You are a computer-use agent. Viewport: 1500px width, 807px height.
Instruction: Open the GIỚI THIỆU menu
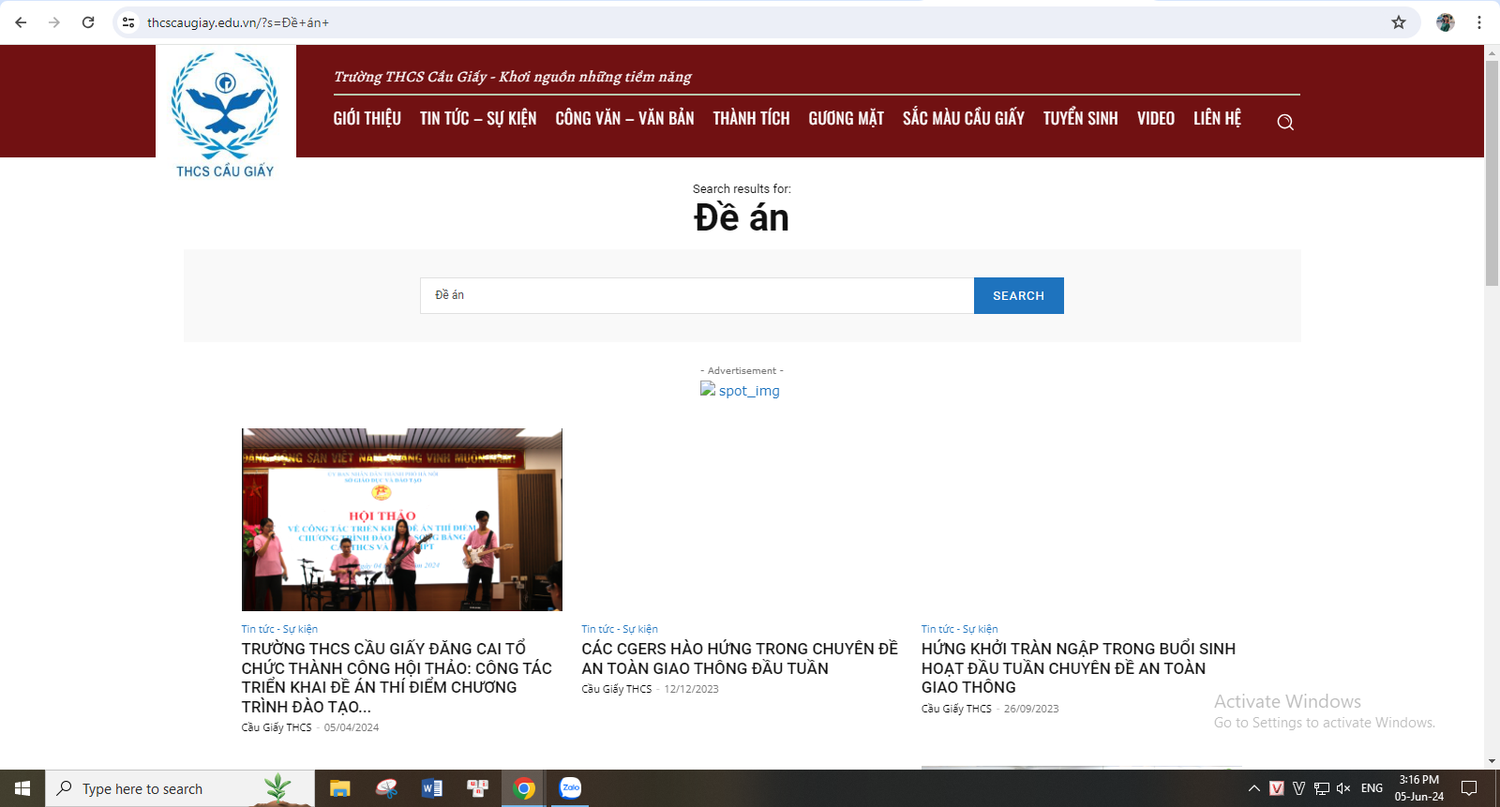pos(367,118)
